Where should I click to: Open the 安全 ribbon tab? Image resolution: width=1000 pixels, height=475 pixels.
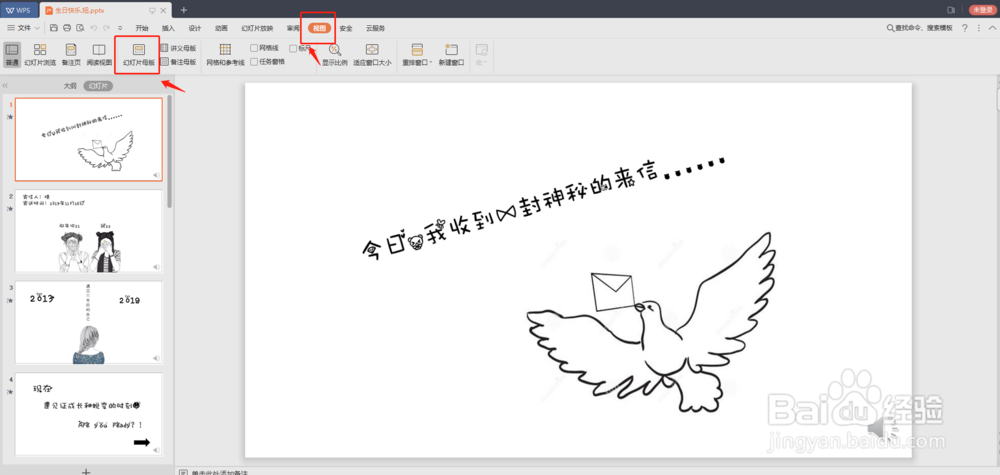pos(346,28)
